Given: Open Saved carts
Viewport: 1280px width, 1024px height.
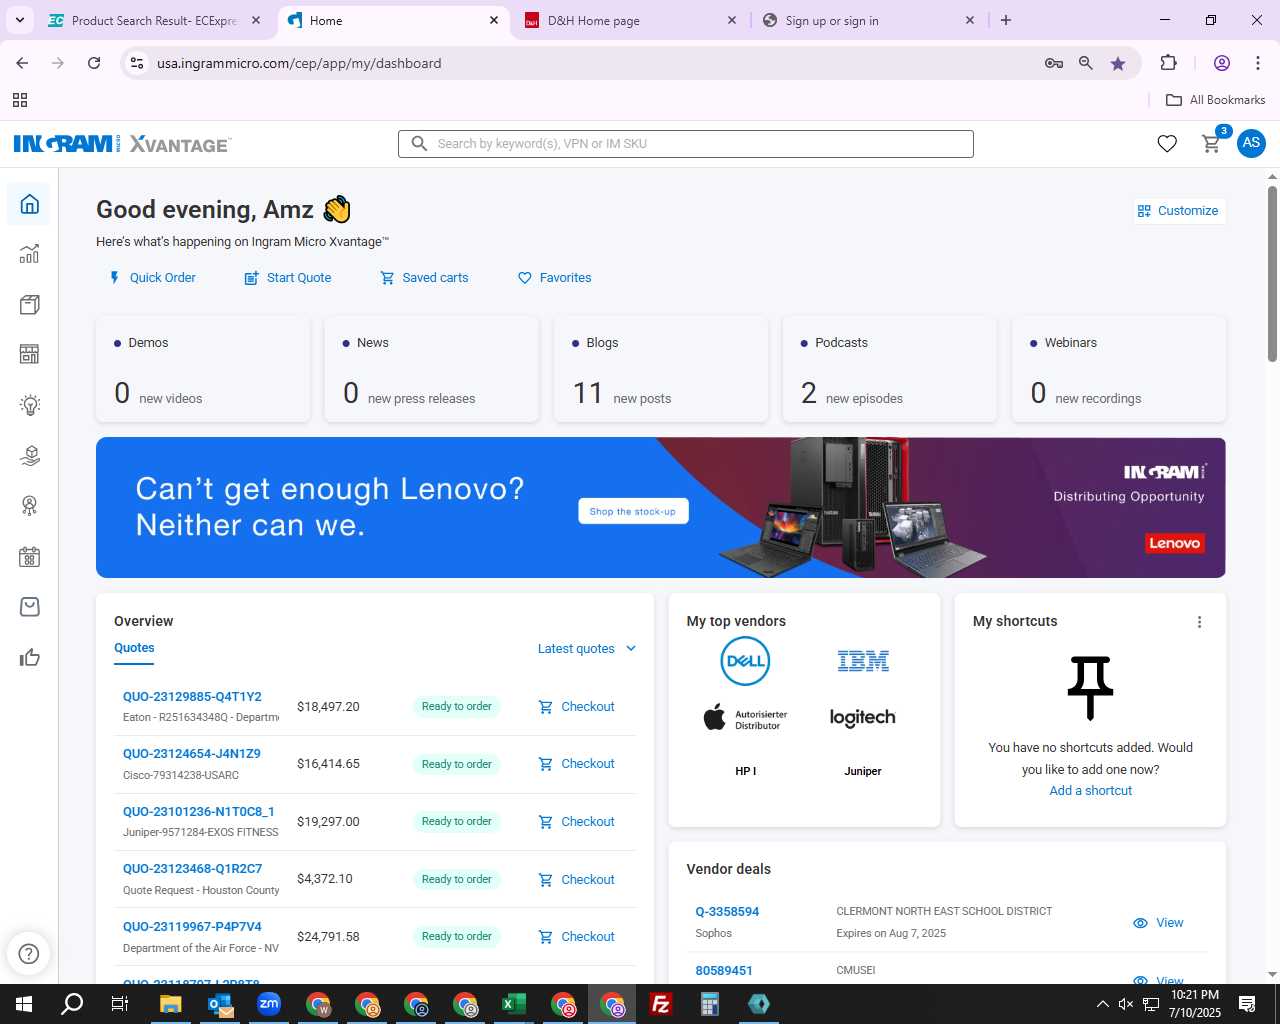Looking at the screenshot, I should [x=424, y=278].
